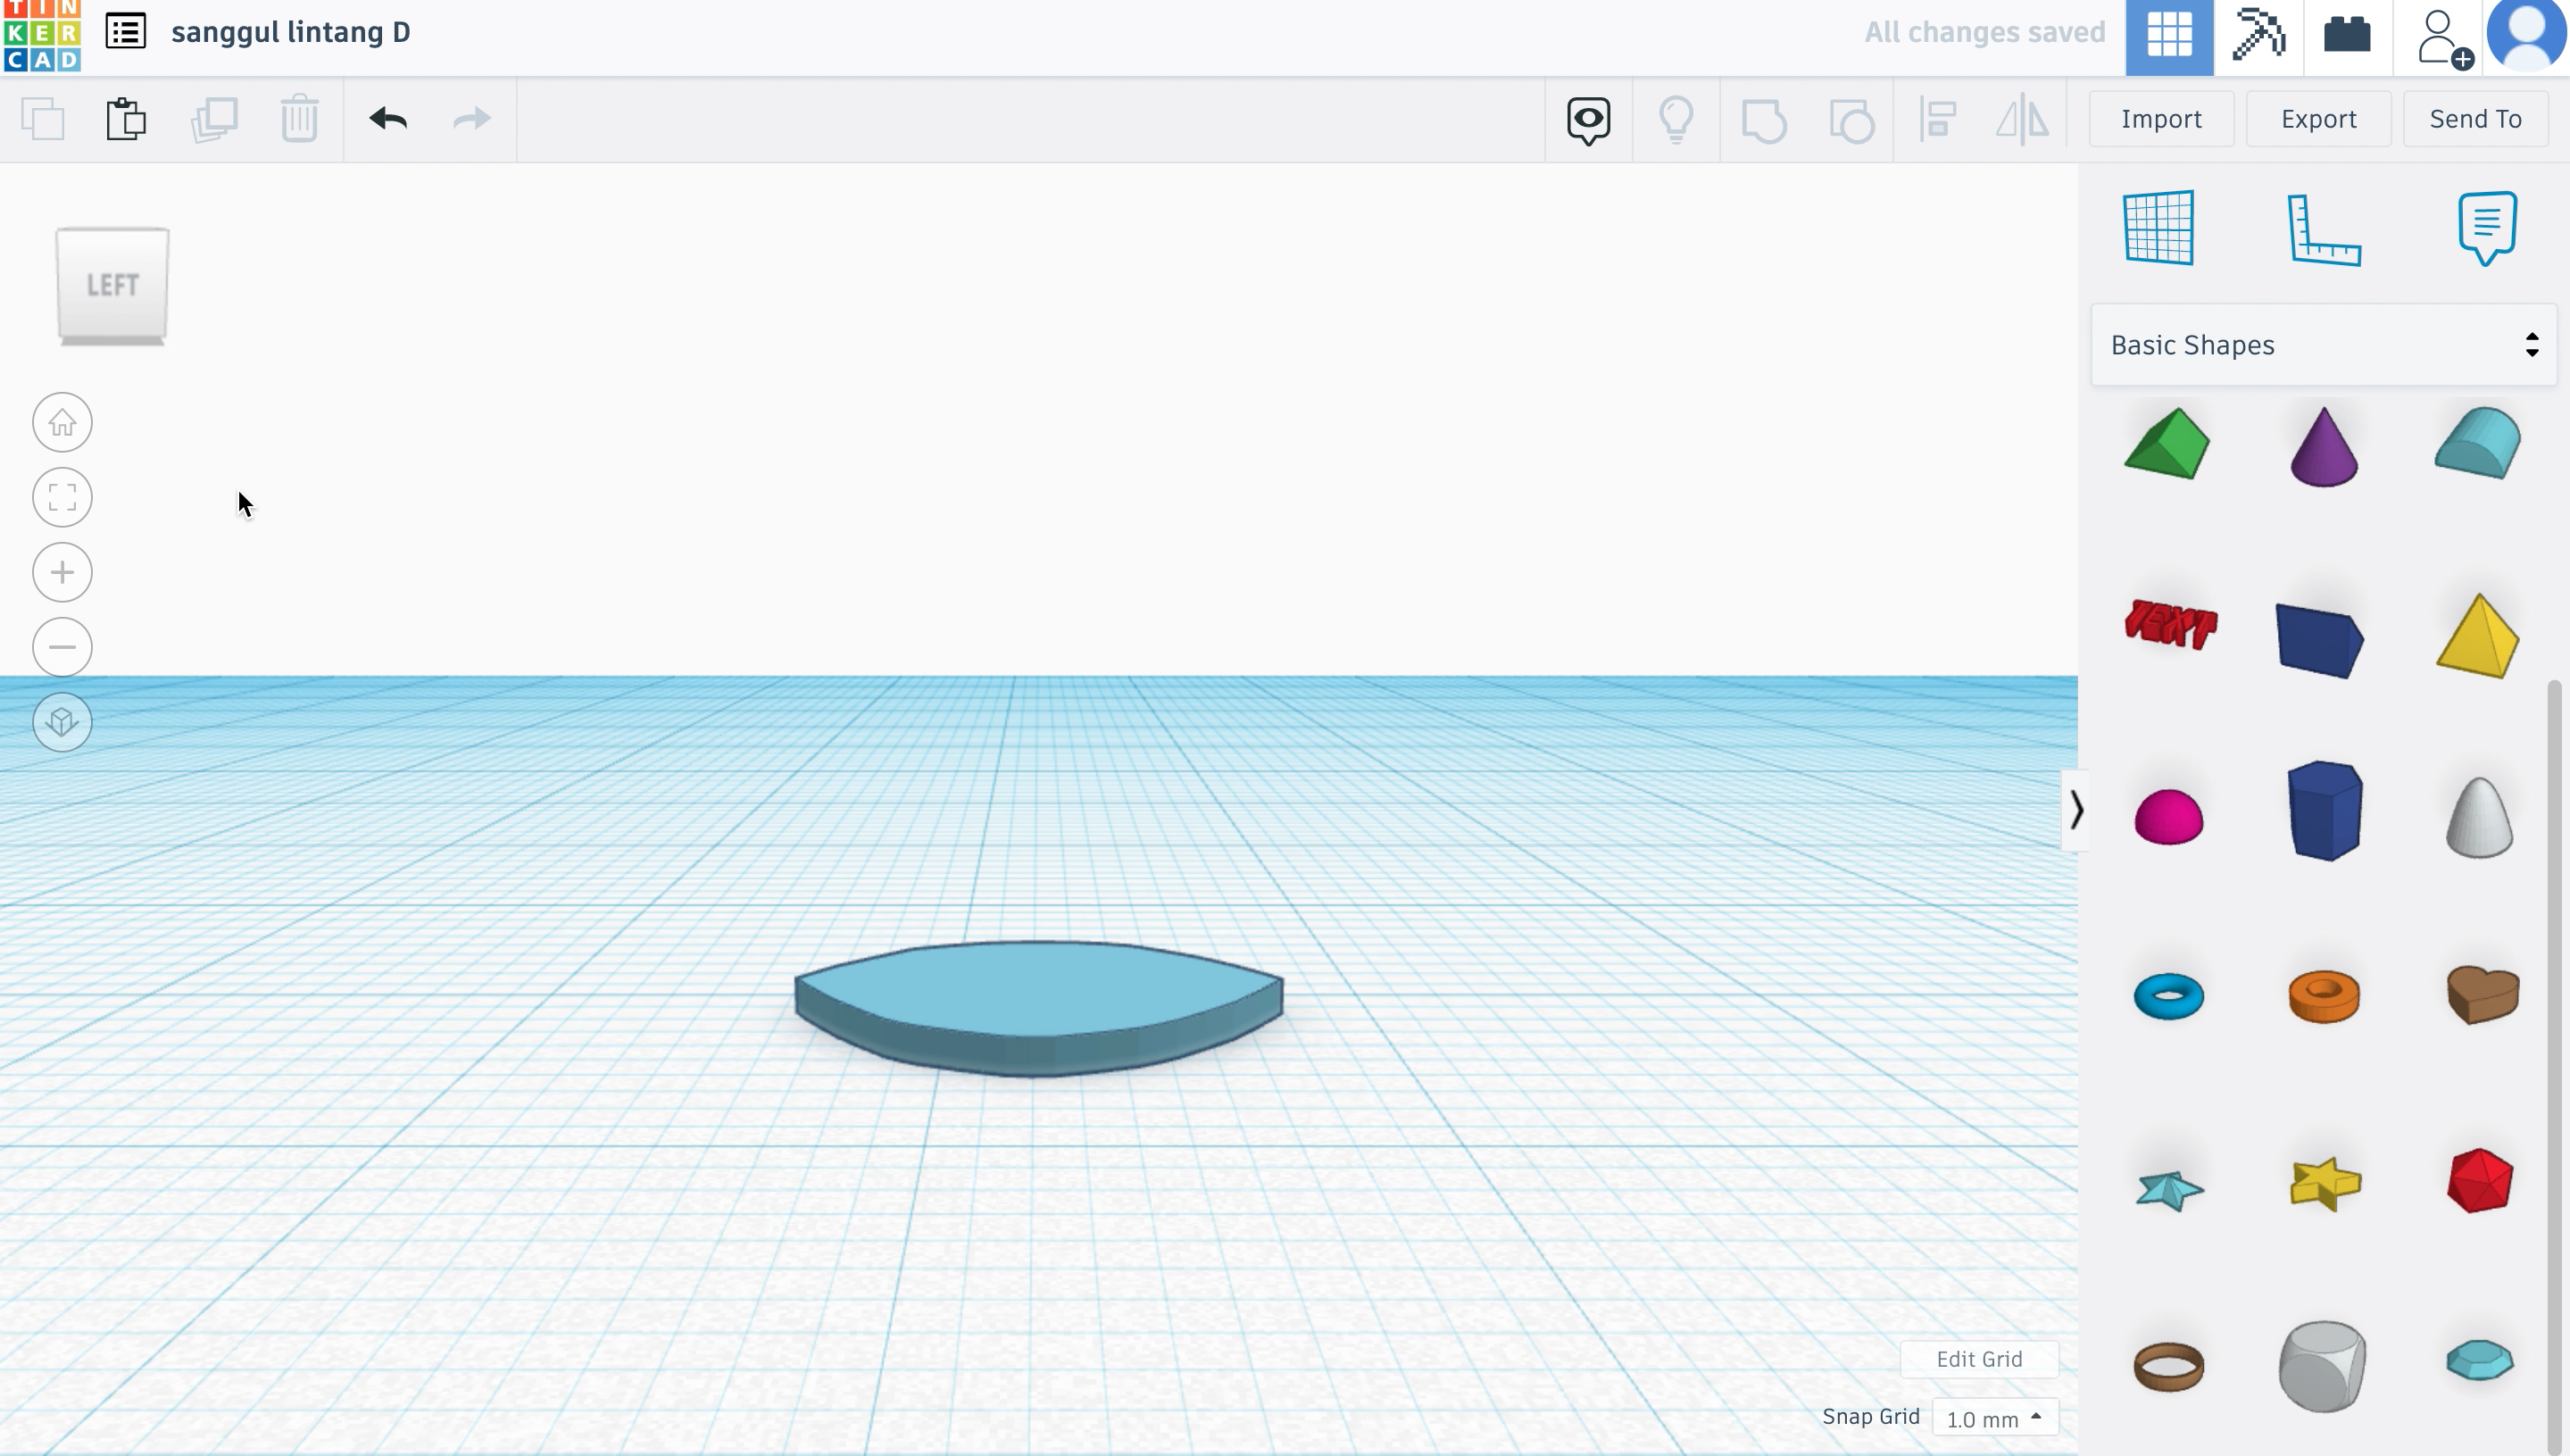2570x1456 pixels.
Task: Select the dark blue Polygon shape
Action: coord(2325,810)
